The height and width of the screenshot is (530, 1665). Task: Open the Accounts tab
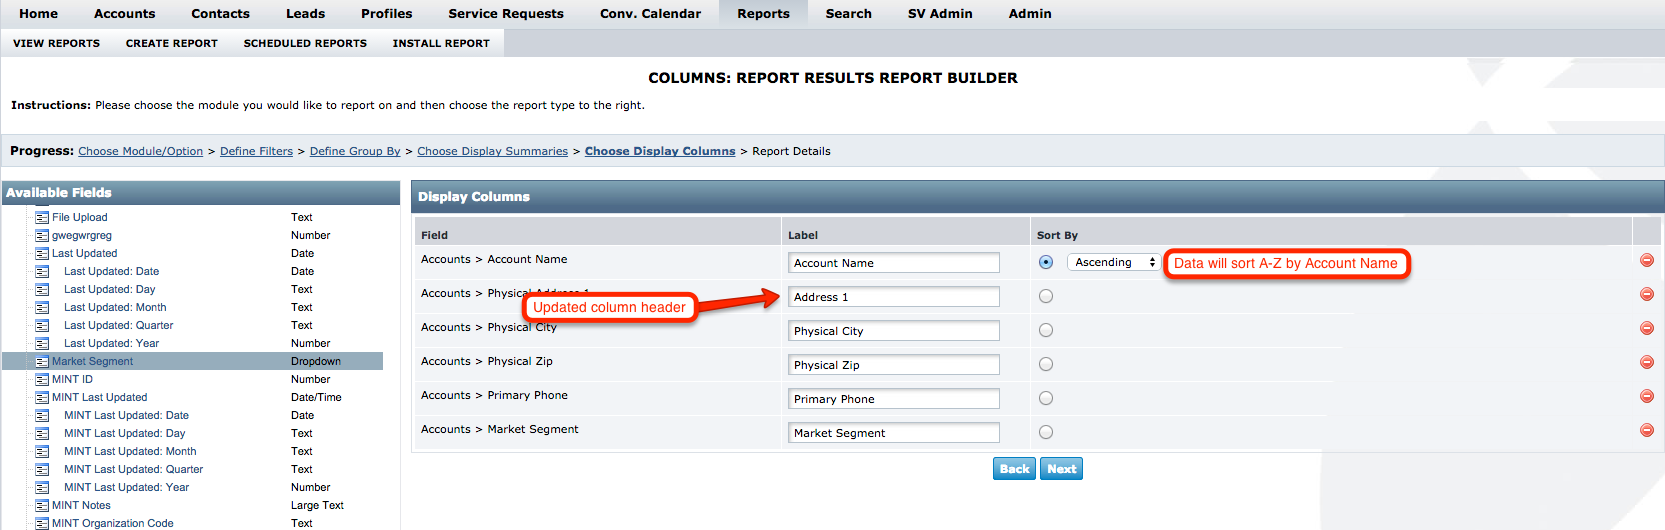coord(125,14)
